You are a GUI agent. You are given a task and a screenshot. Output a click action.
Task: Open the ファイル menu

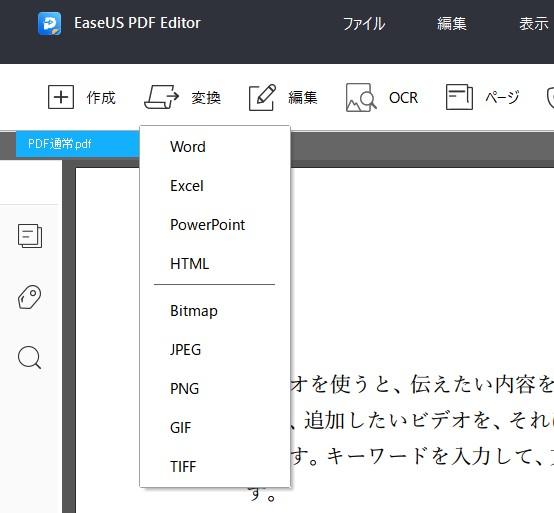[364, 24]
